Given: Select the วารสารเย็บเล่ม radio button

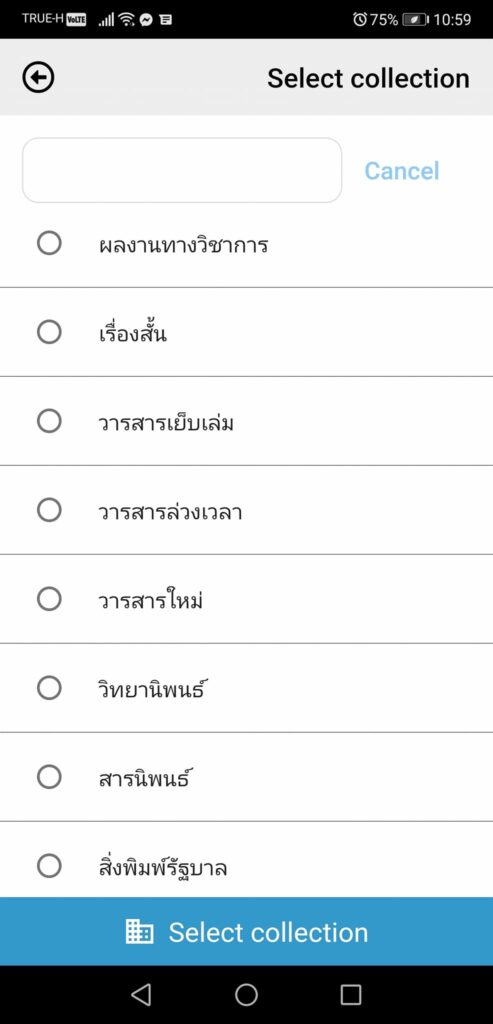Looking at the screenshot, I should pyautogui.click(x=49, y=421).
